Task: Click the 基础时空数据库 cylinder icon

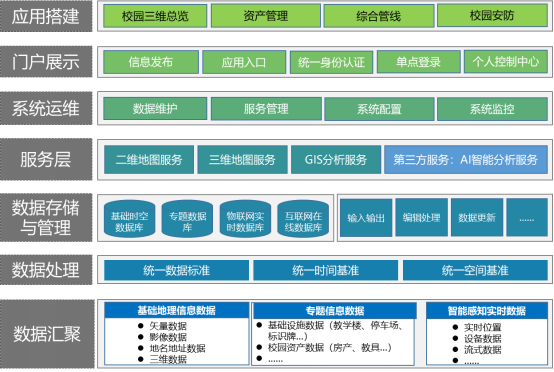Action: (129, 218)
